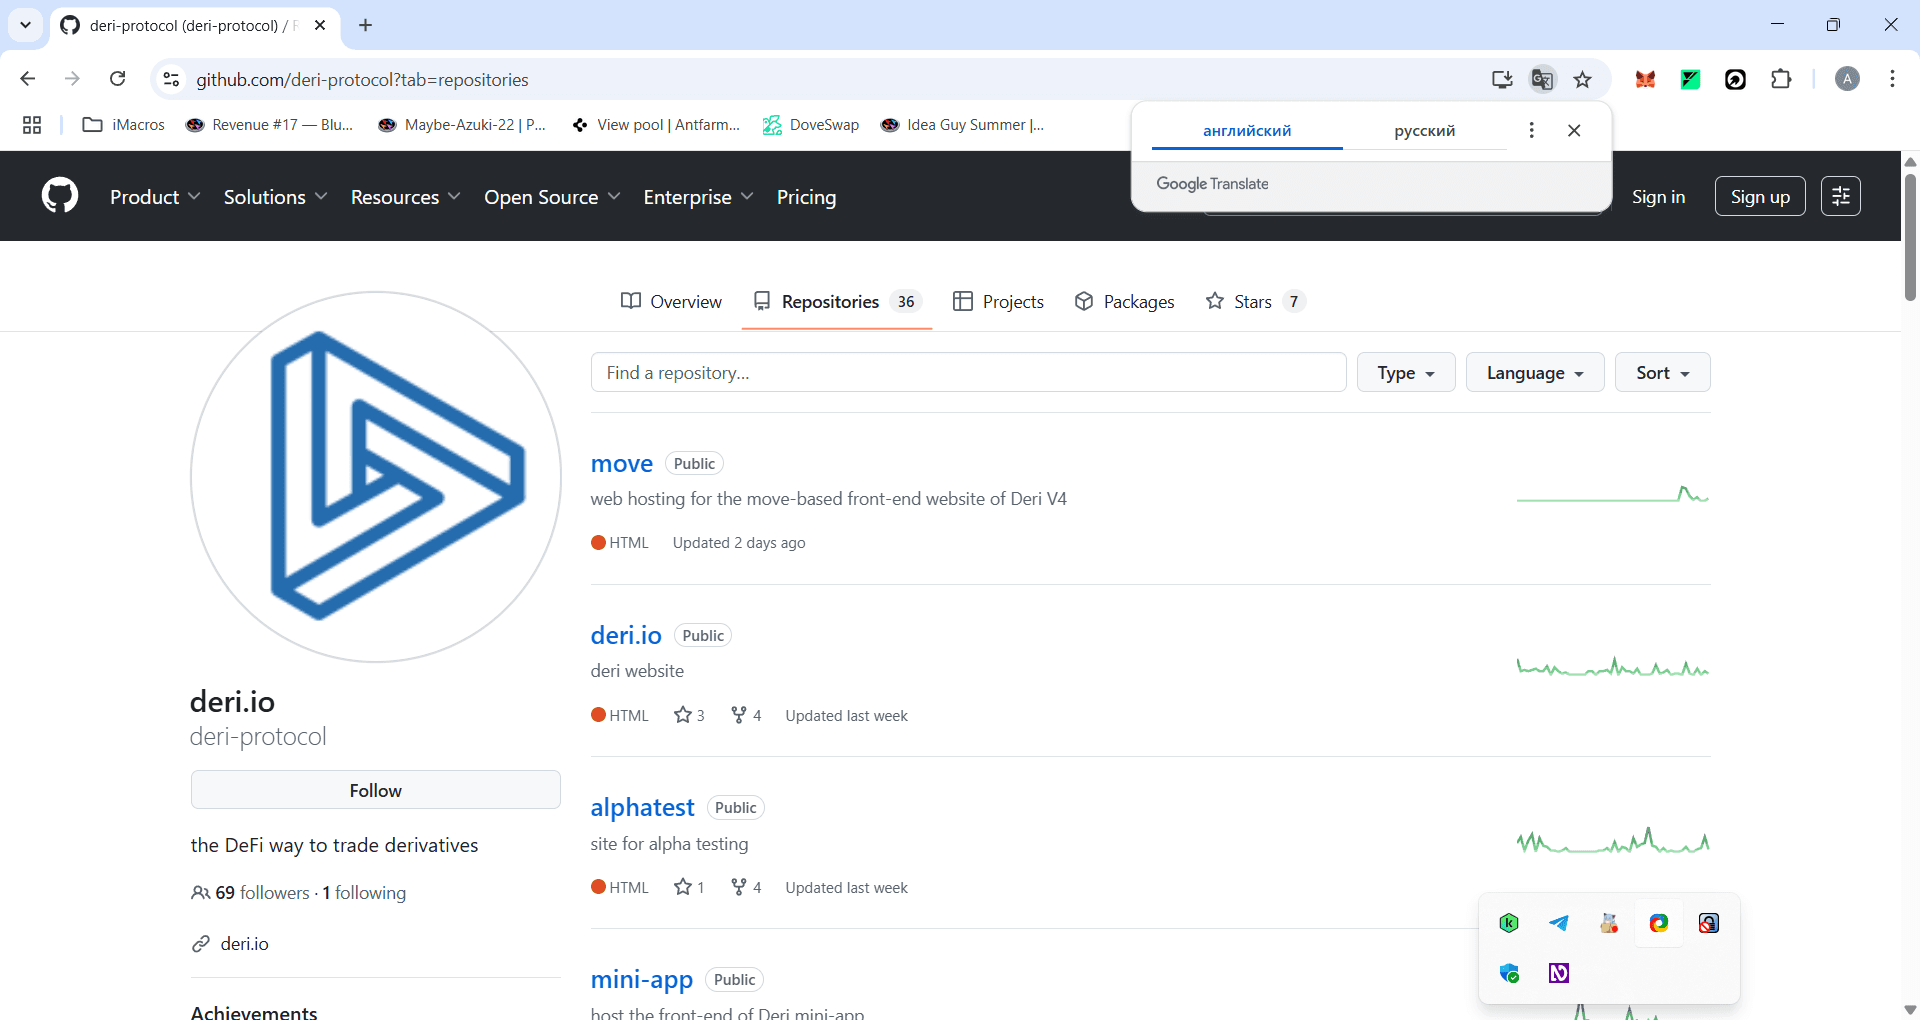This screenshot has height=1020, width=1920.
Task: Reload the page
Action: point(118,79)
